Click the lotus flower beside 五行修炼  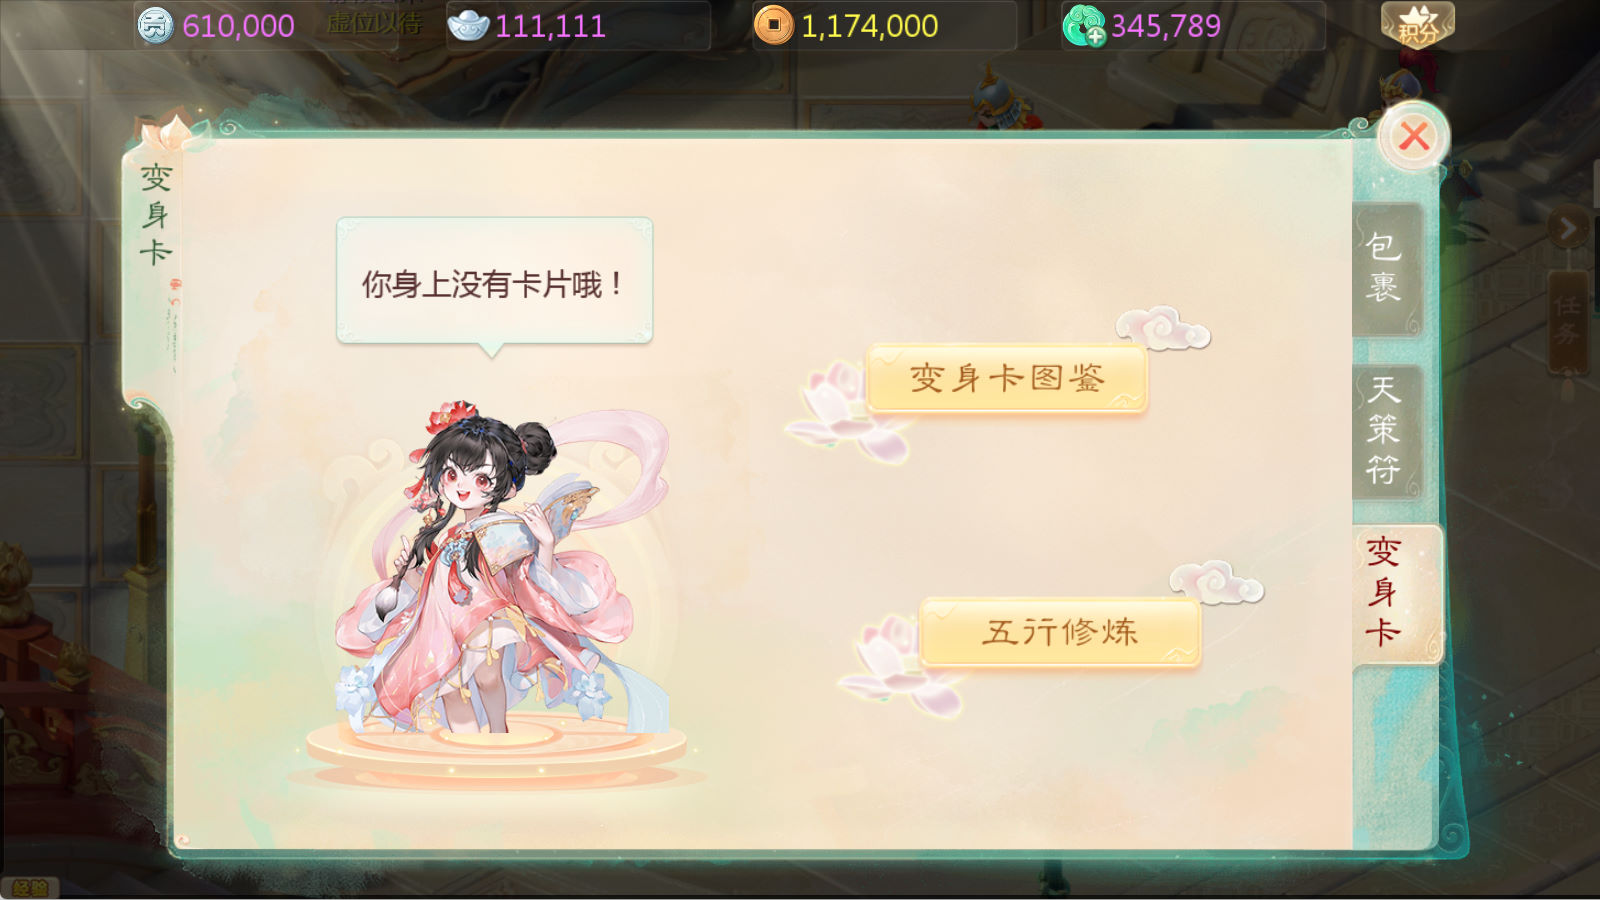pos(898,665)
